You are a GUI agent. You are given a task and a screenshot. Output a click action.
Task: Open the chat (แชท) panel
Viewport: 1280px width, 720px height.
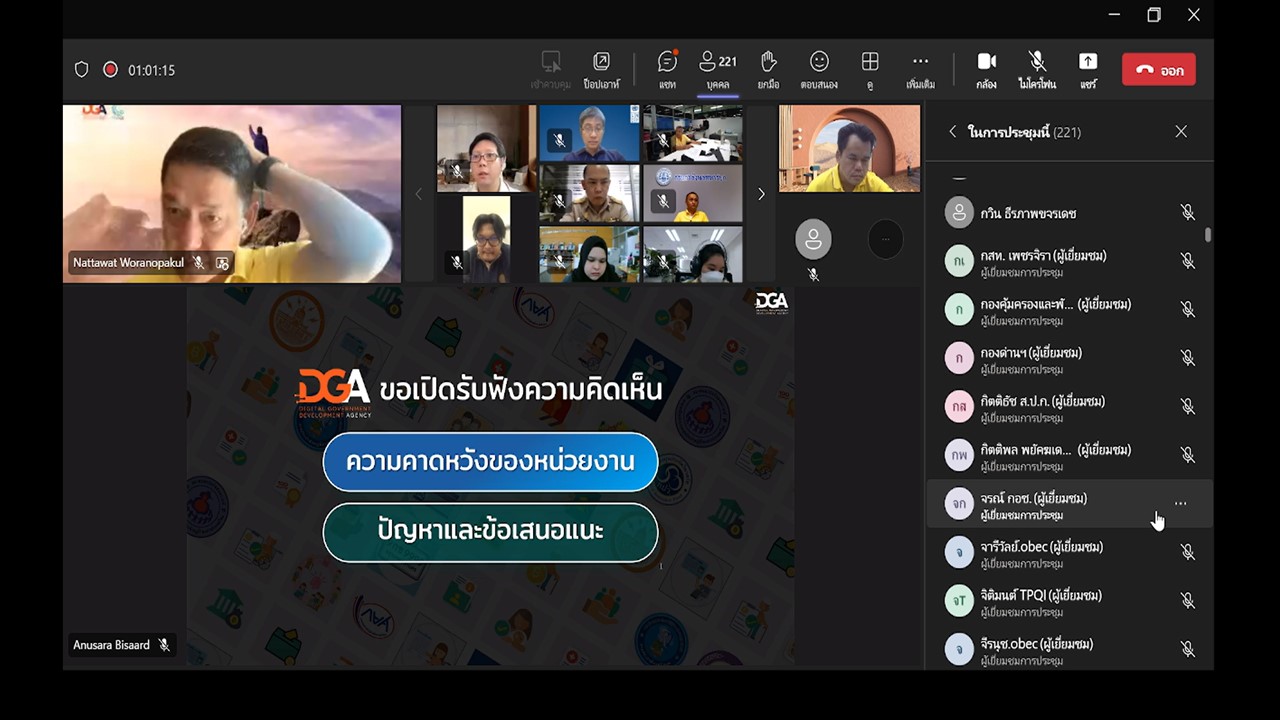[x=667, y=69]
